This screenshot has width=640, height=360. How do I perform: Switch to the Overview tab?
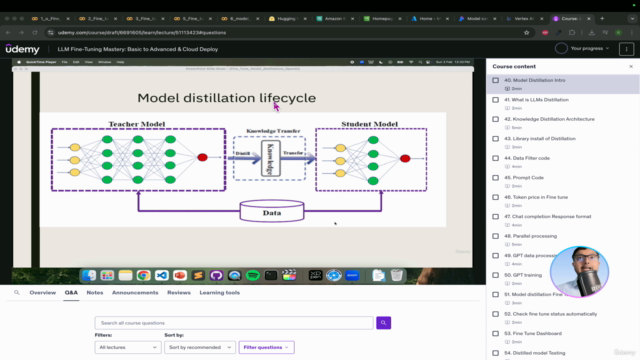[42, 293]
